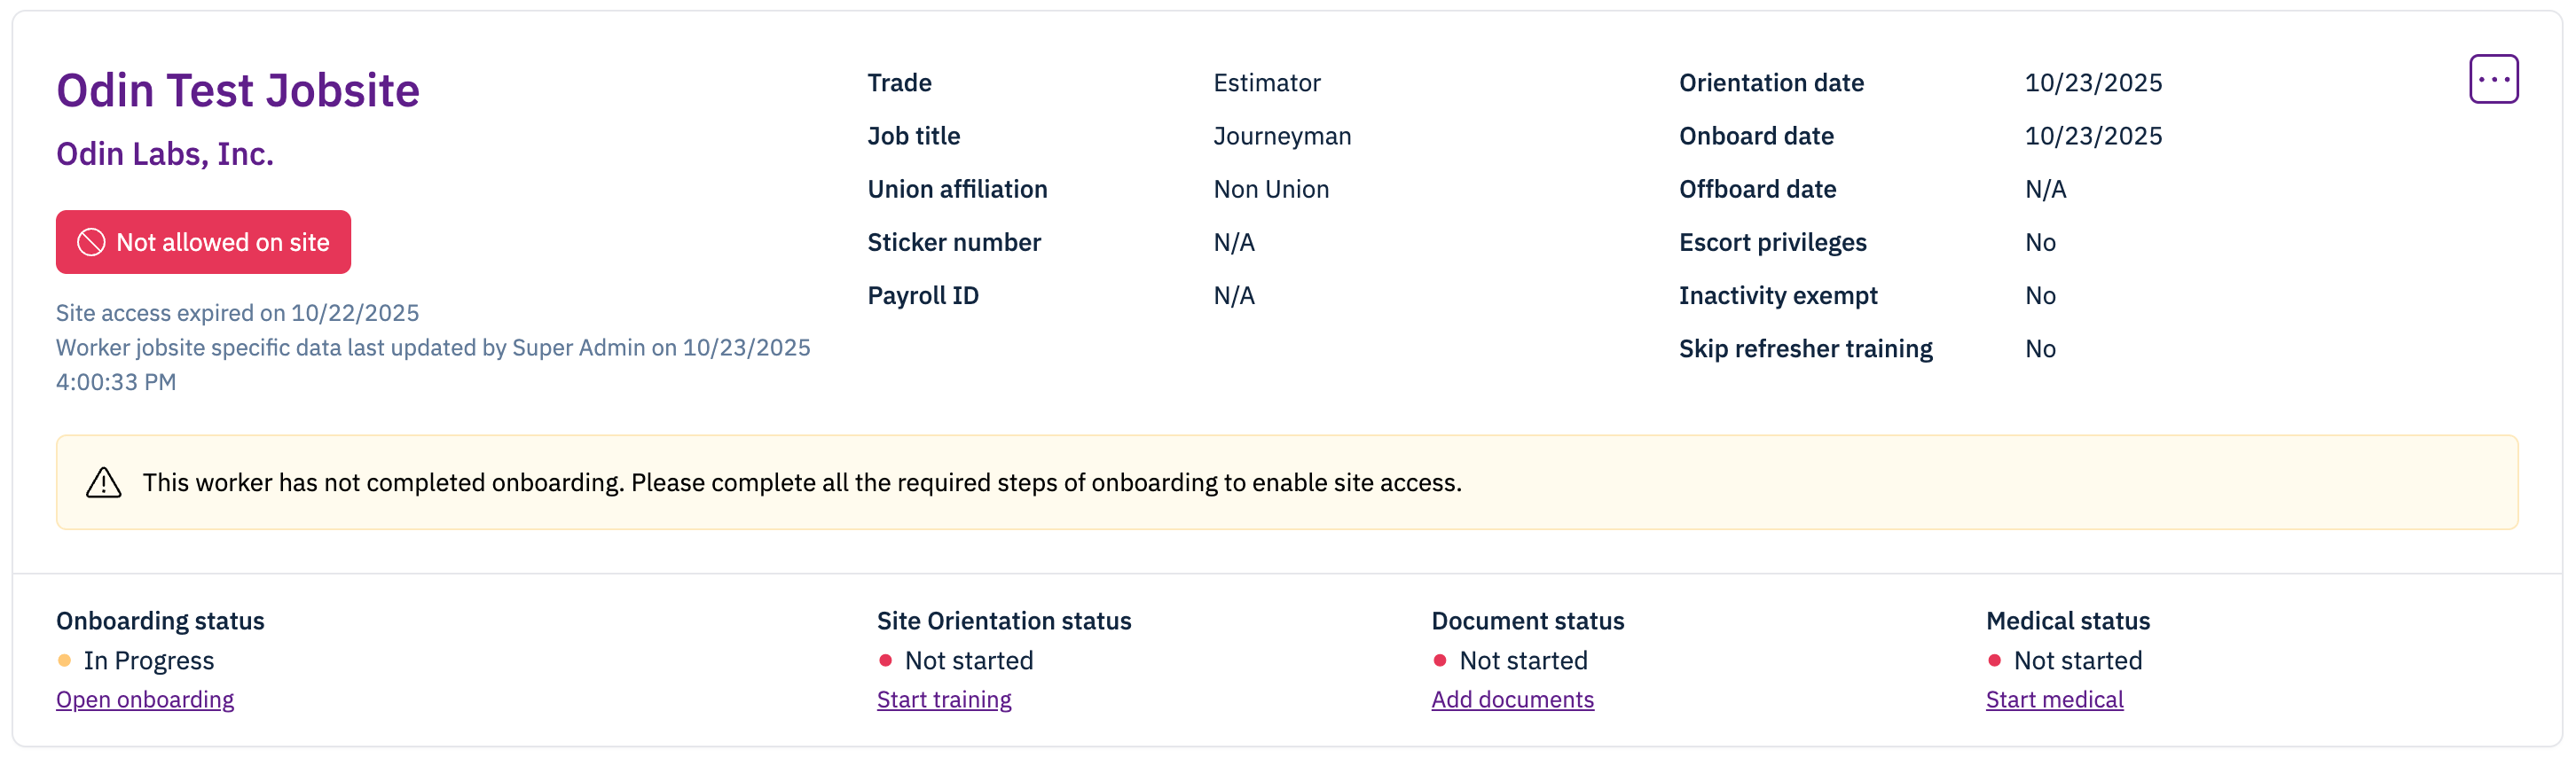
Task: Select the Orientation date value
Action: [x=2093, y=83]
